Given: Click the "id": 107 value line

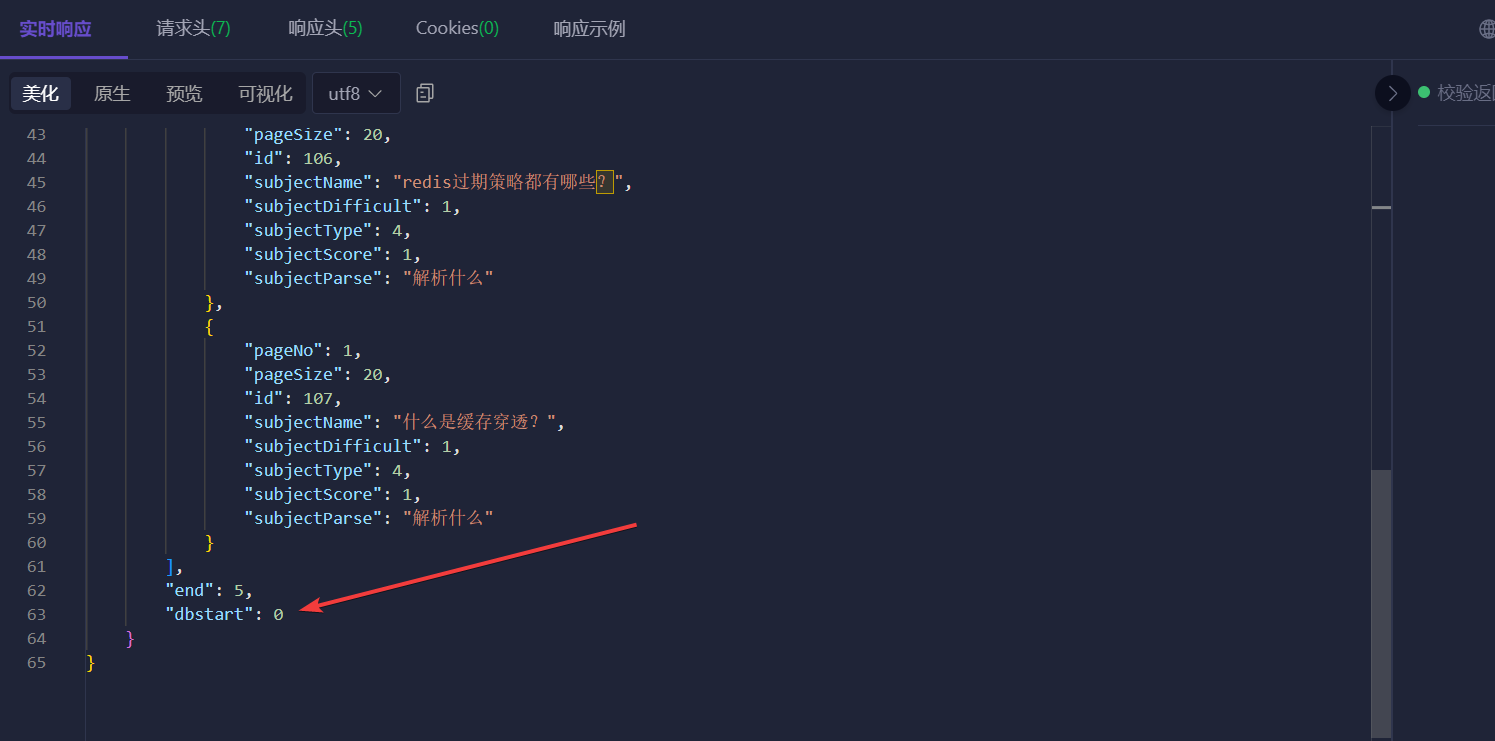Looking at the screenshot, I should click(293, 398).
